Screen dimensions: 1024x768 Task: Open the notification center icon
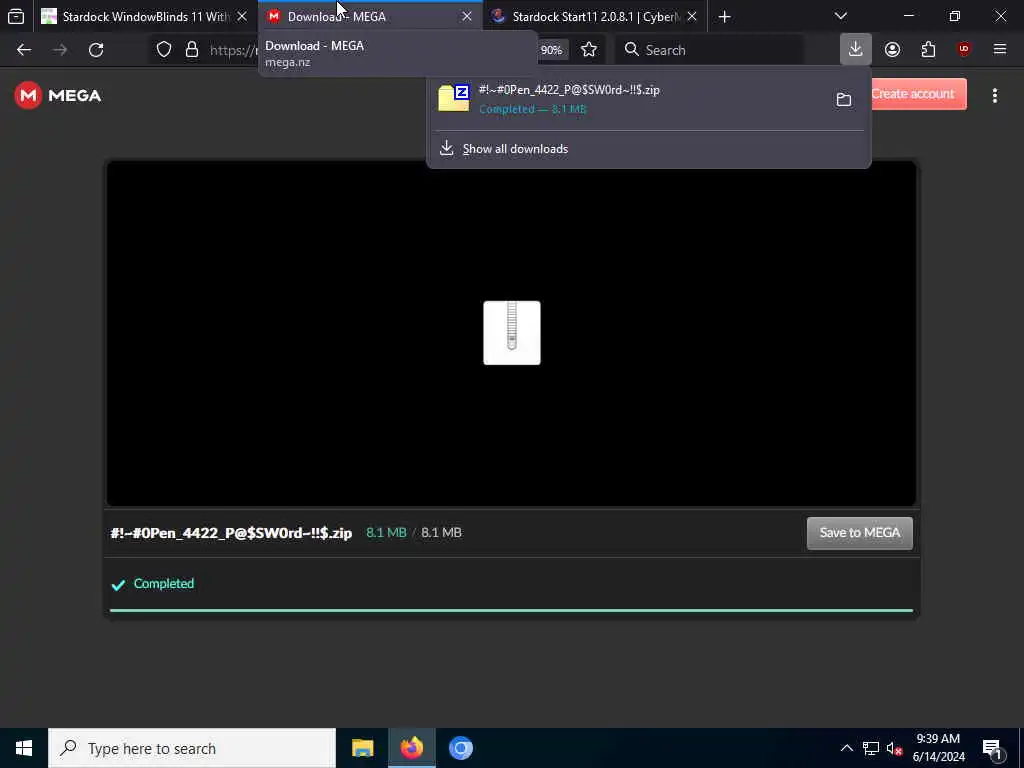point(993,748)
